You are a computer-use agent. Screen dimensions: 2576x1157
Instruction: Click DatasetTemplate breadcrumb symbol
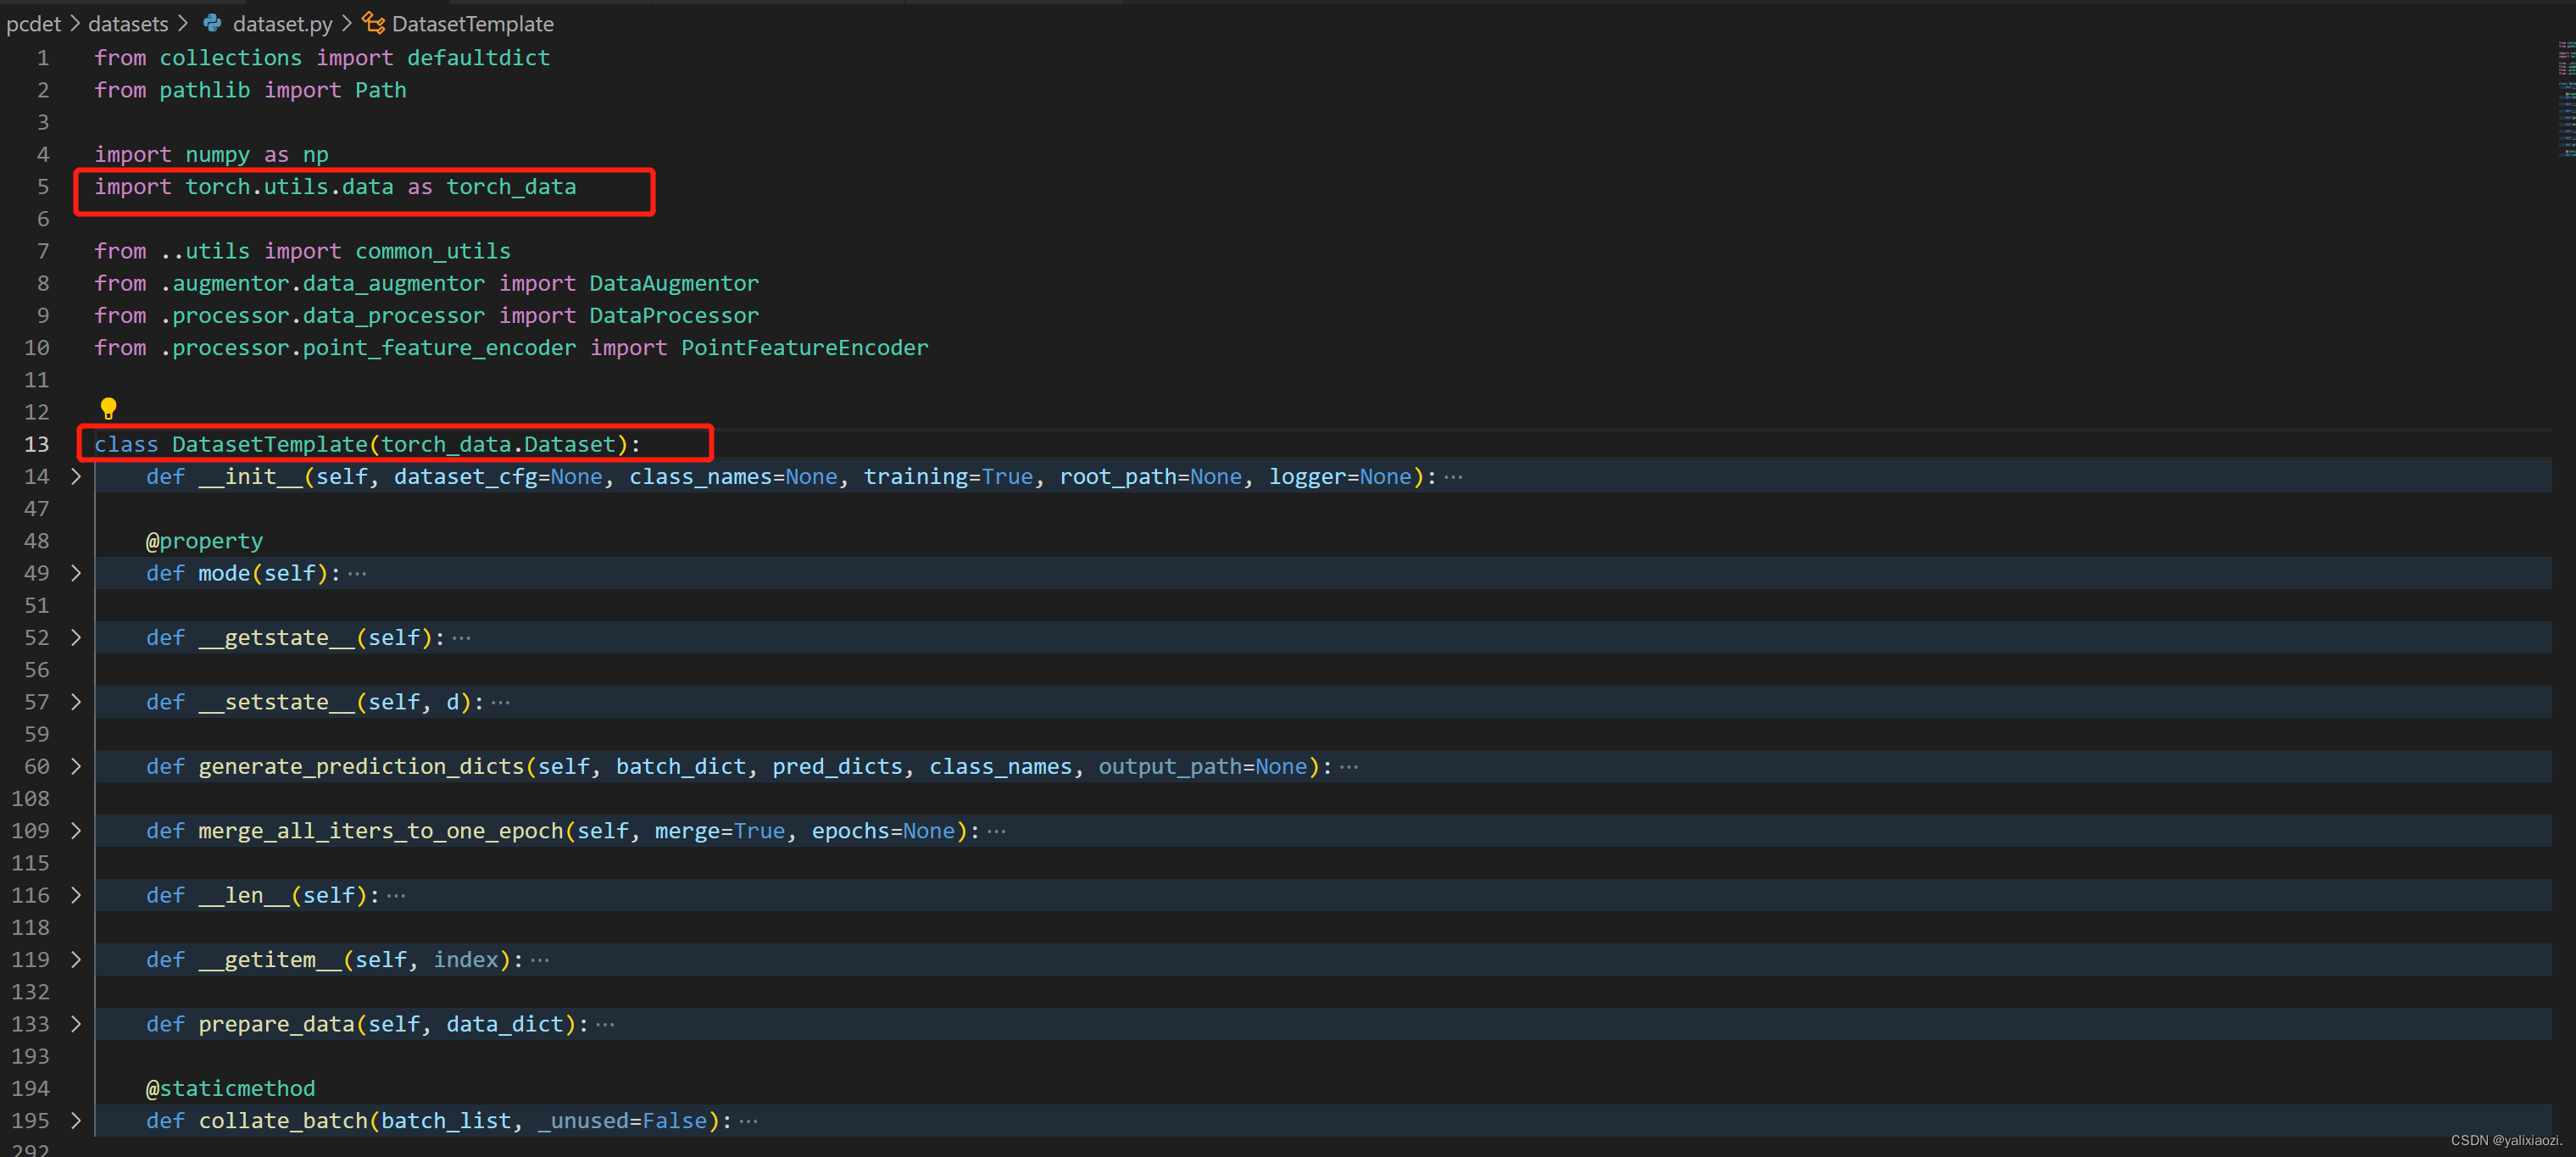(472, 23)
